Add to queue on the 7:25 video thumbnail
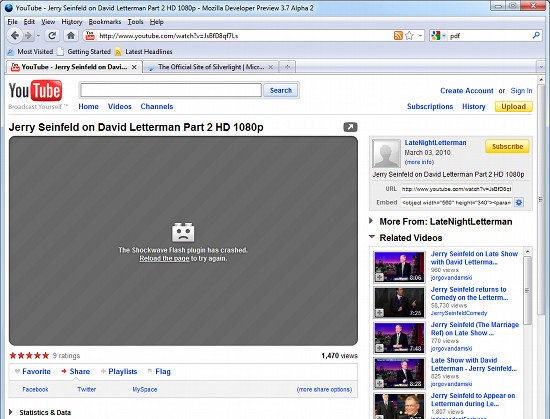 coord(380,312)
